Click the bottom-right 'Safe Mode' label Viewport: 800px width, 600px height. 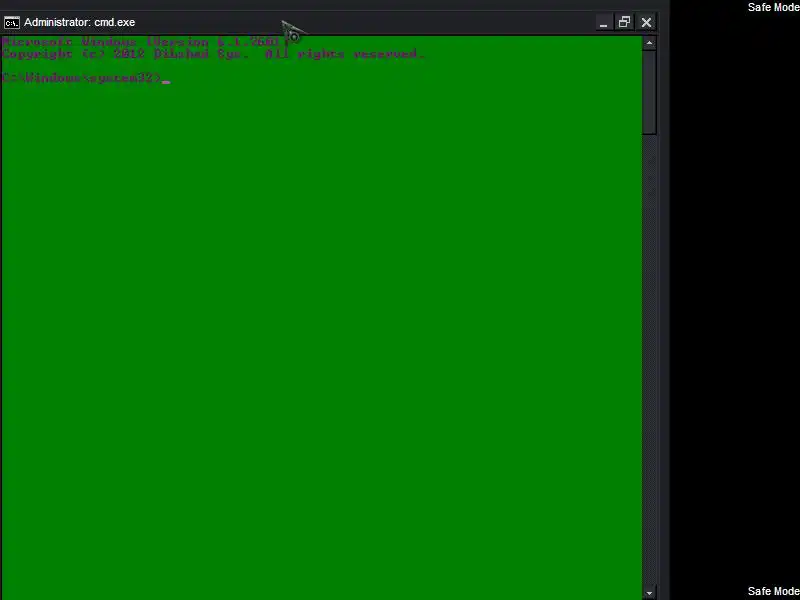[x=773, y=591]
